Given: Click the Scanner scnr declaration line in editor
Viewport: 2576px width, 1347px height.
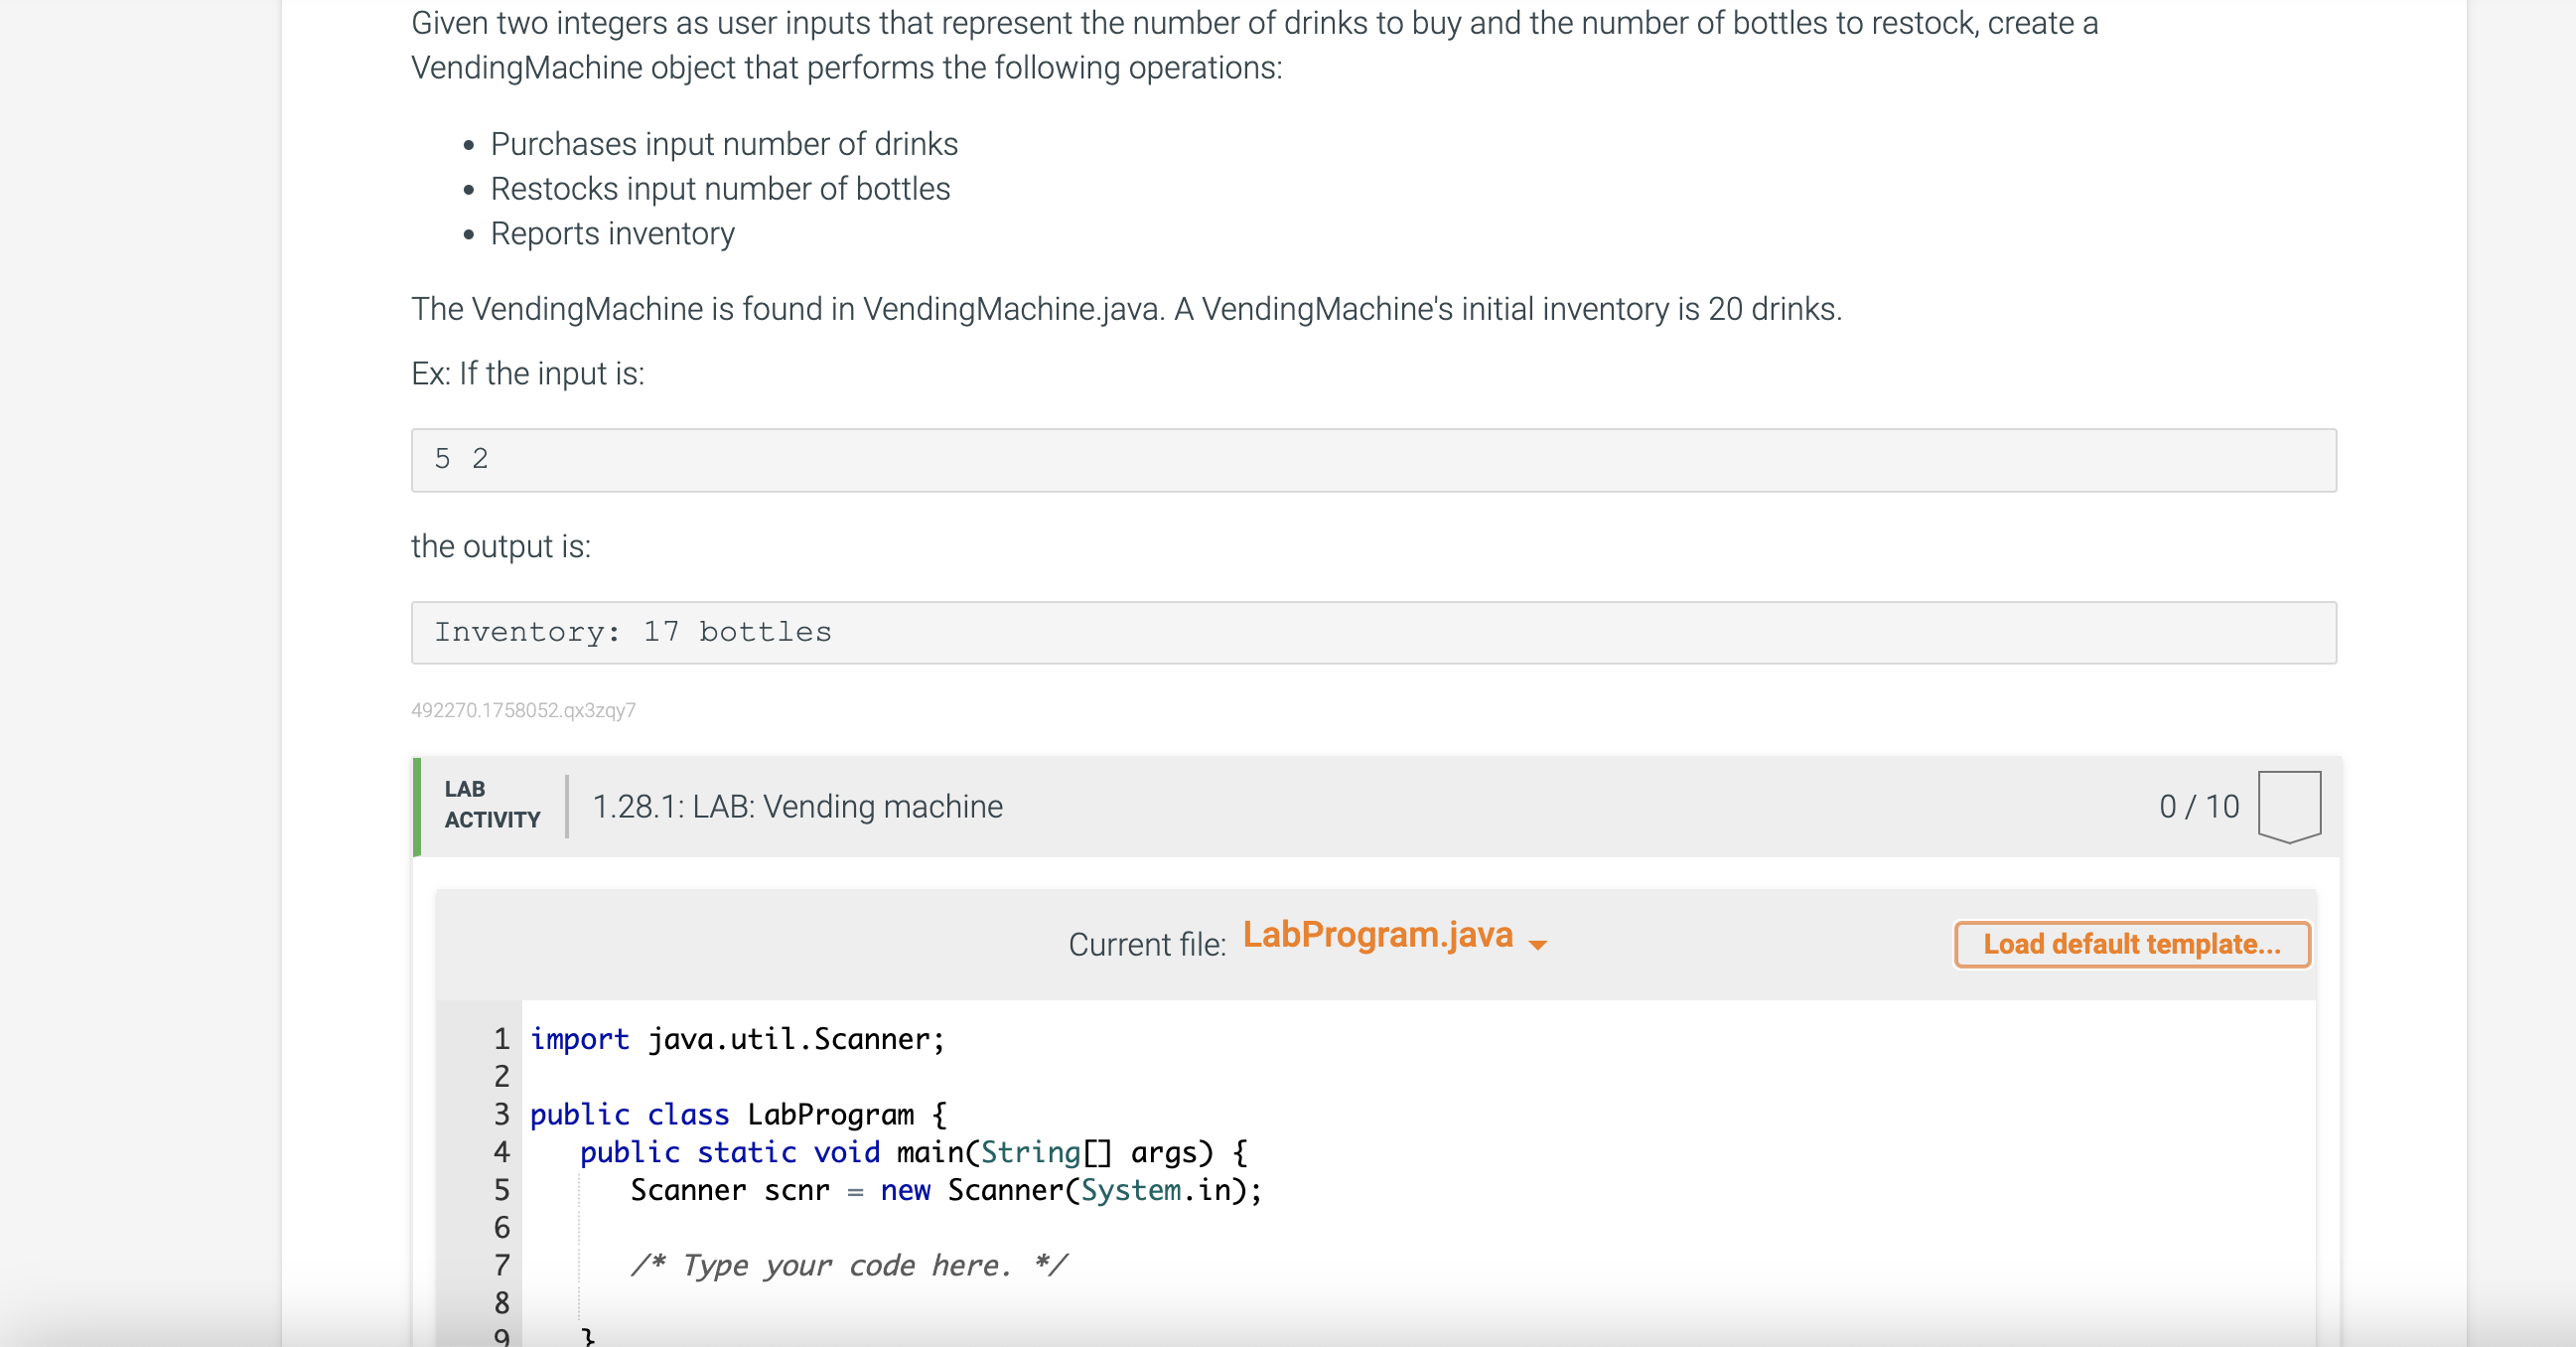Looking at the screenshot, I should coord(945,1190).
